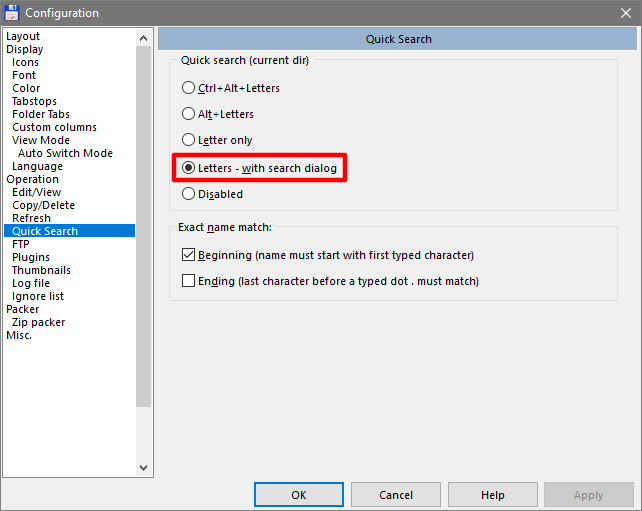642x511 pixels.
Task: Click the Cancel button
Action: pos(396,495)
